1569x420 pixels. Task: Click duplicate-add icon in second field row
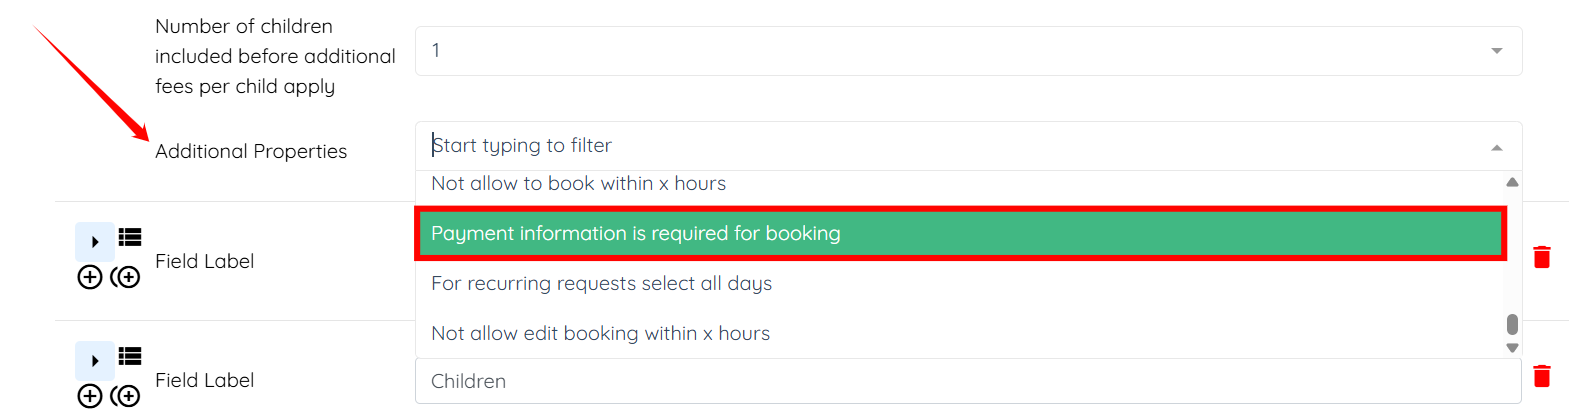click(x=126, y=396)
